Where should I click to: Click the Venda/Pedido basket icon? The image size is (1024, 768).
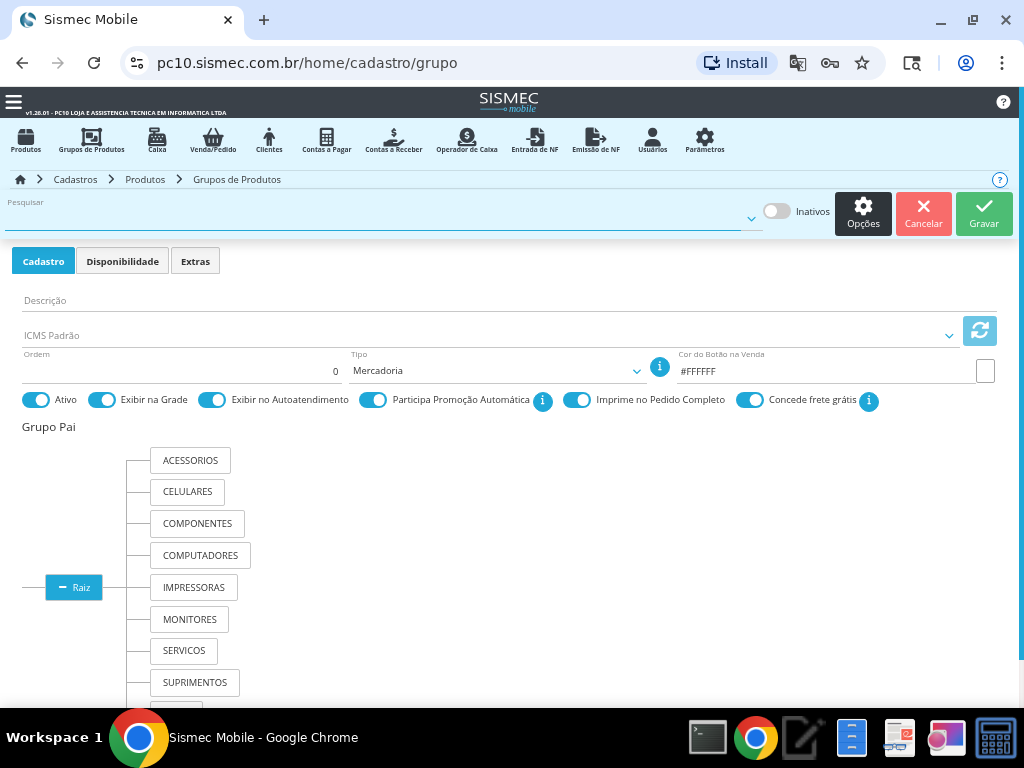213,140
